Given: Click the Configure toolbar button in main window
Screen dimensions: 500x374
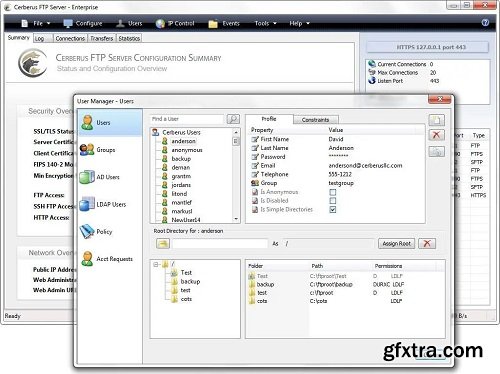Looking at the screenshot, I should click(x=83, y=23).
